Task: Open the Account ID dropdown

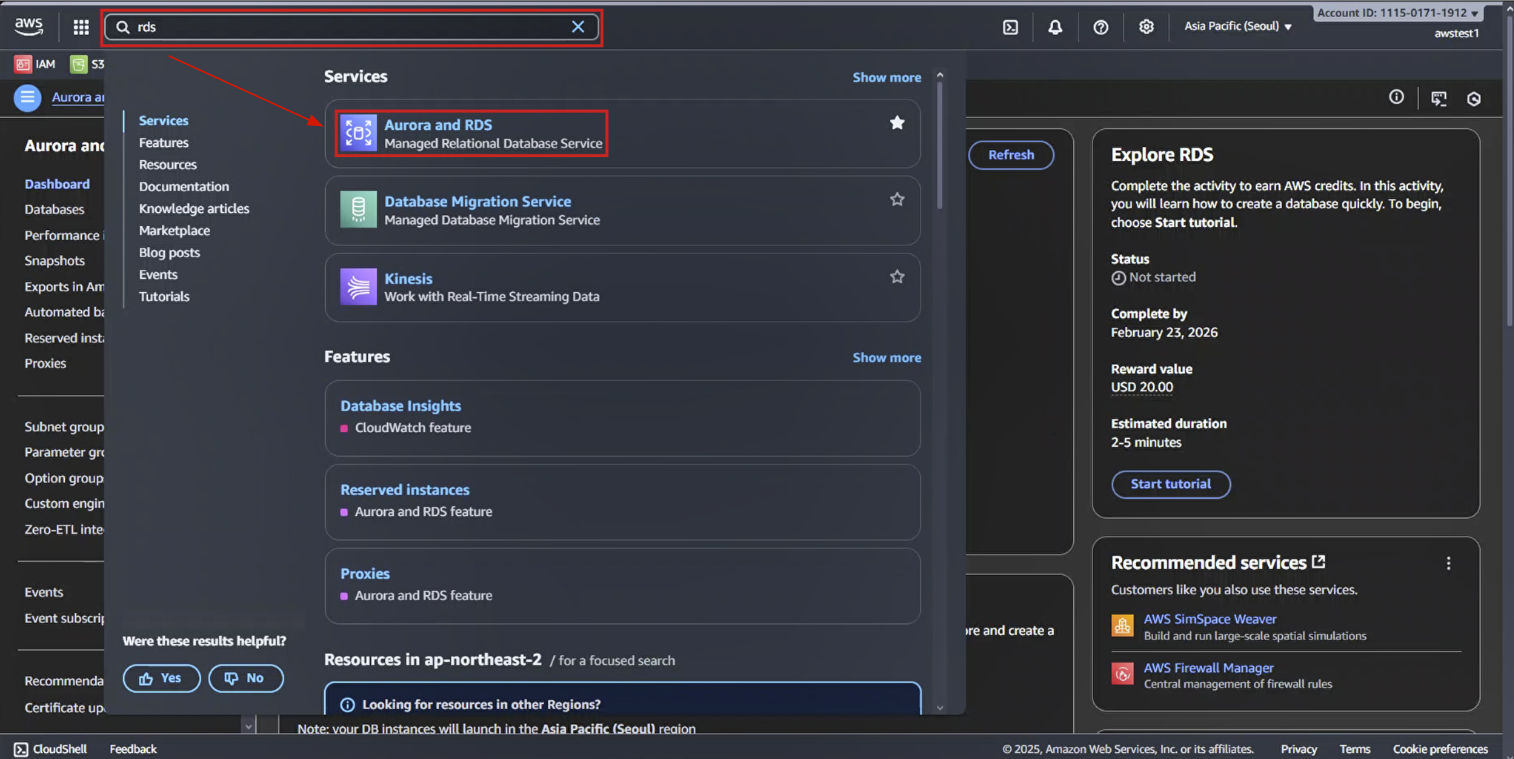Action: coord(1397,13)
